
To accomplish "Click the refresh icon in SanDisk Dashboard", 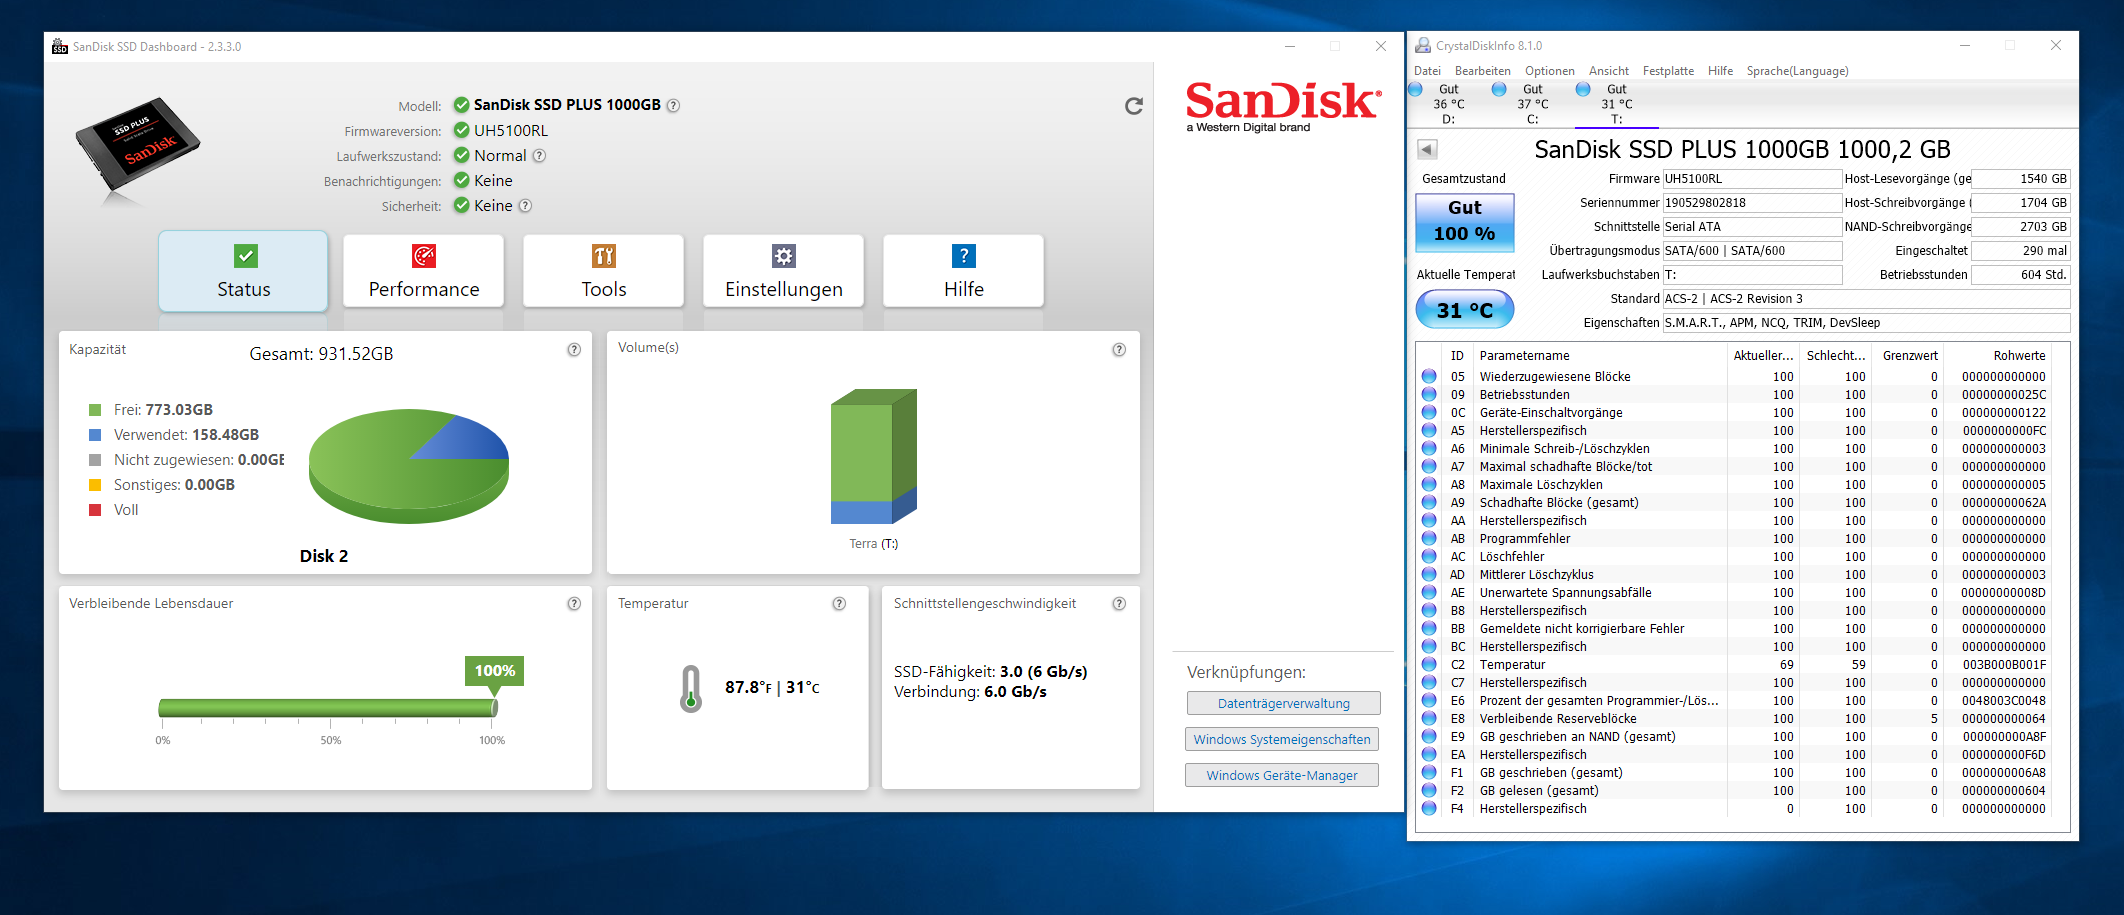I will point(1133,106).
